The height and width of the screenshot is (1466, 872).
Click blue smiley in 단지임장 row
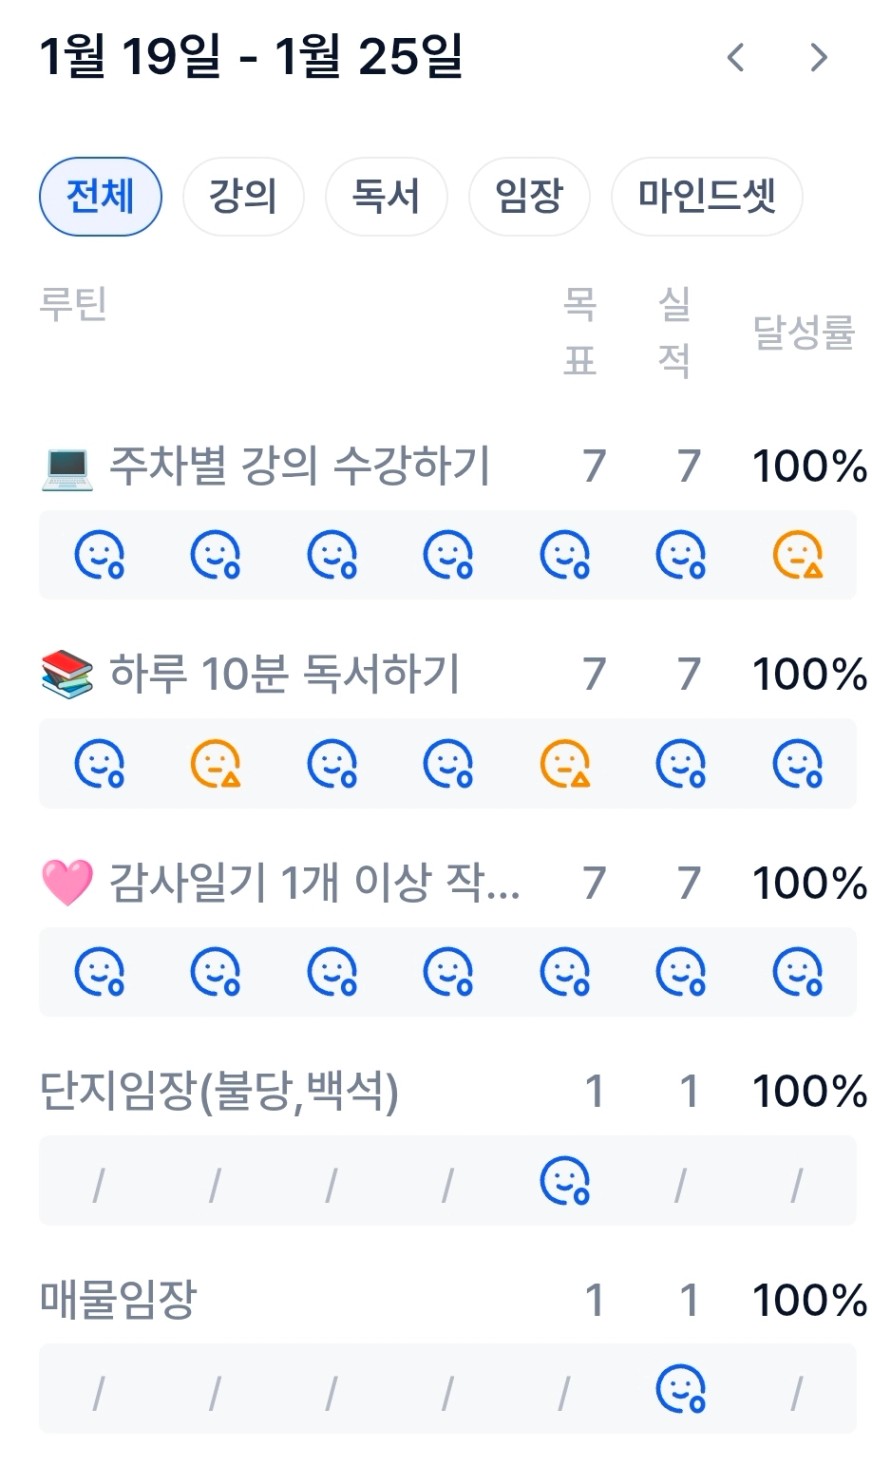tap(565, 1181)
